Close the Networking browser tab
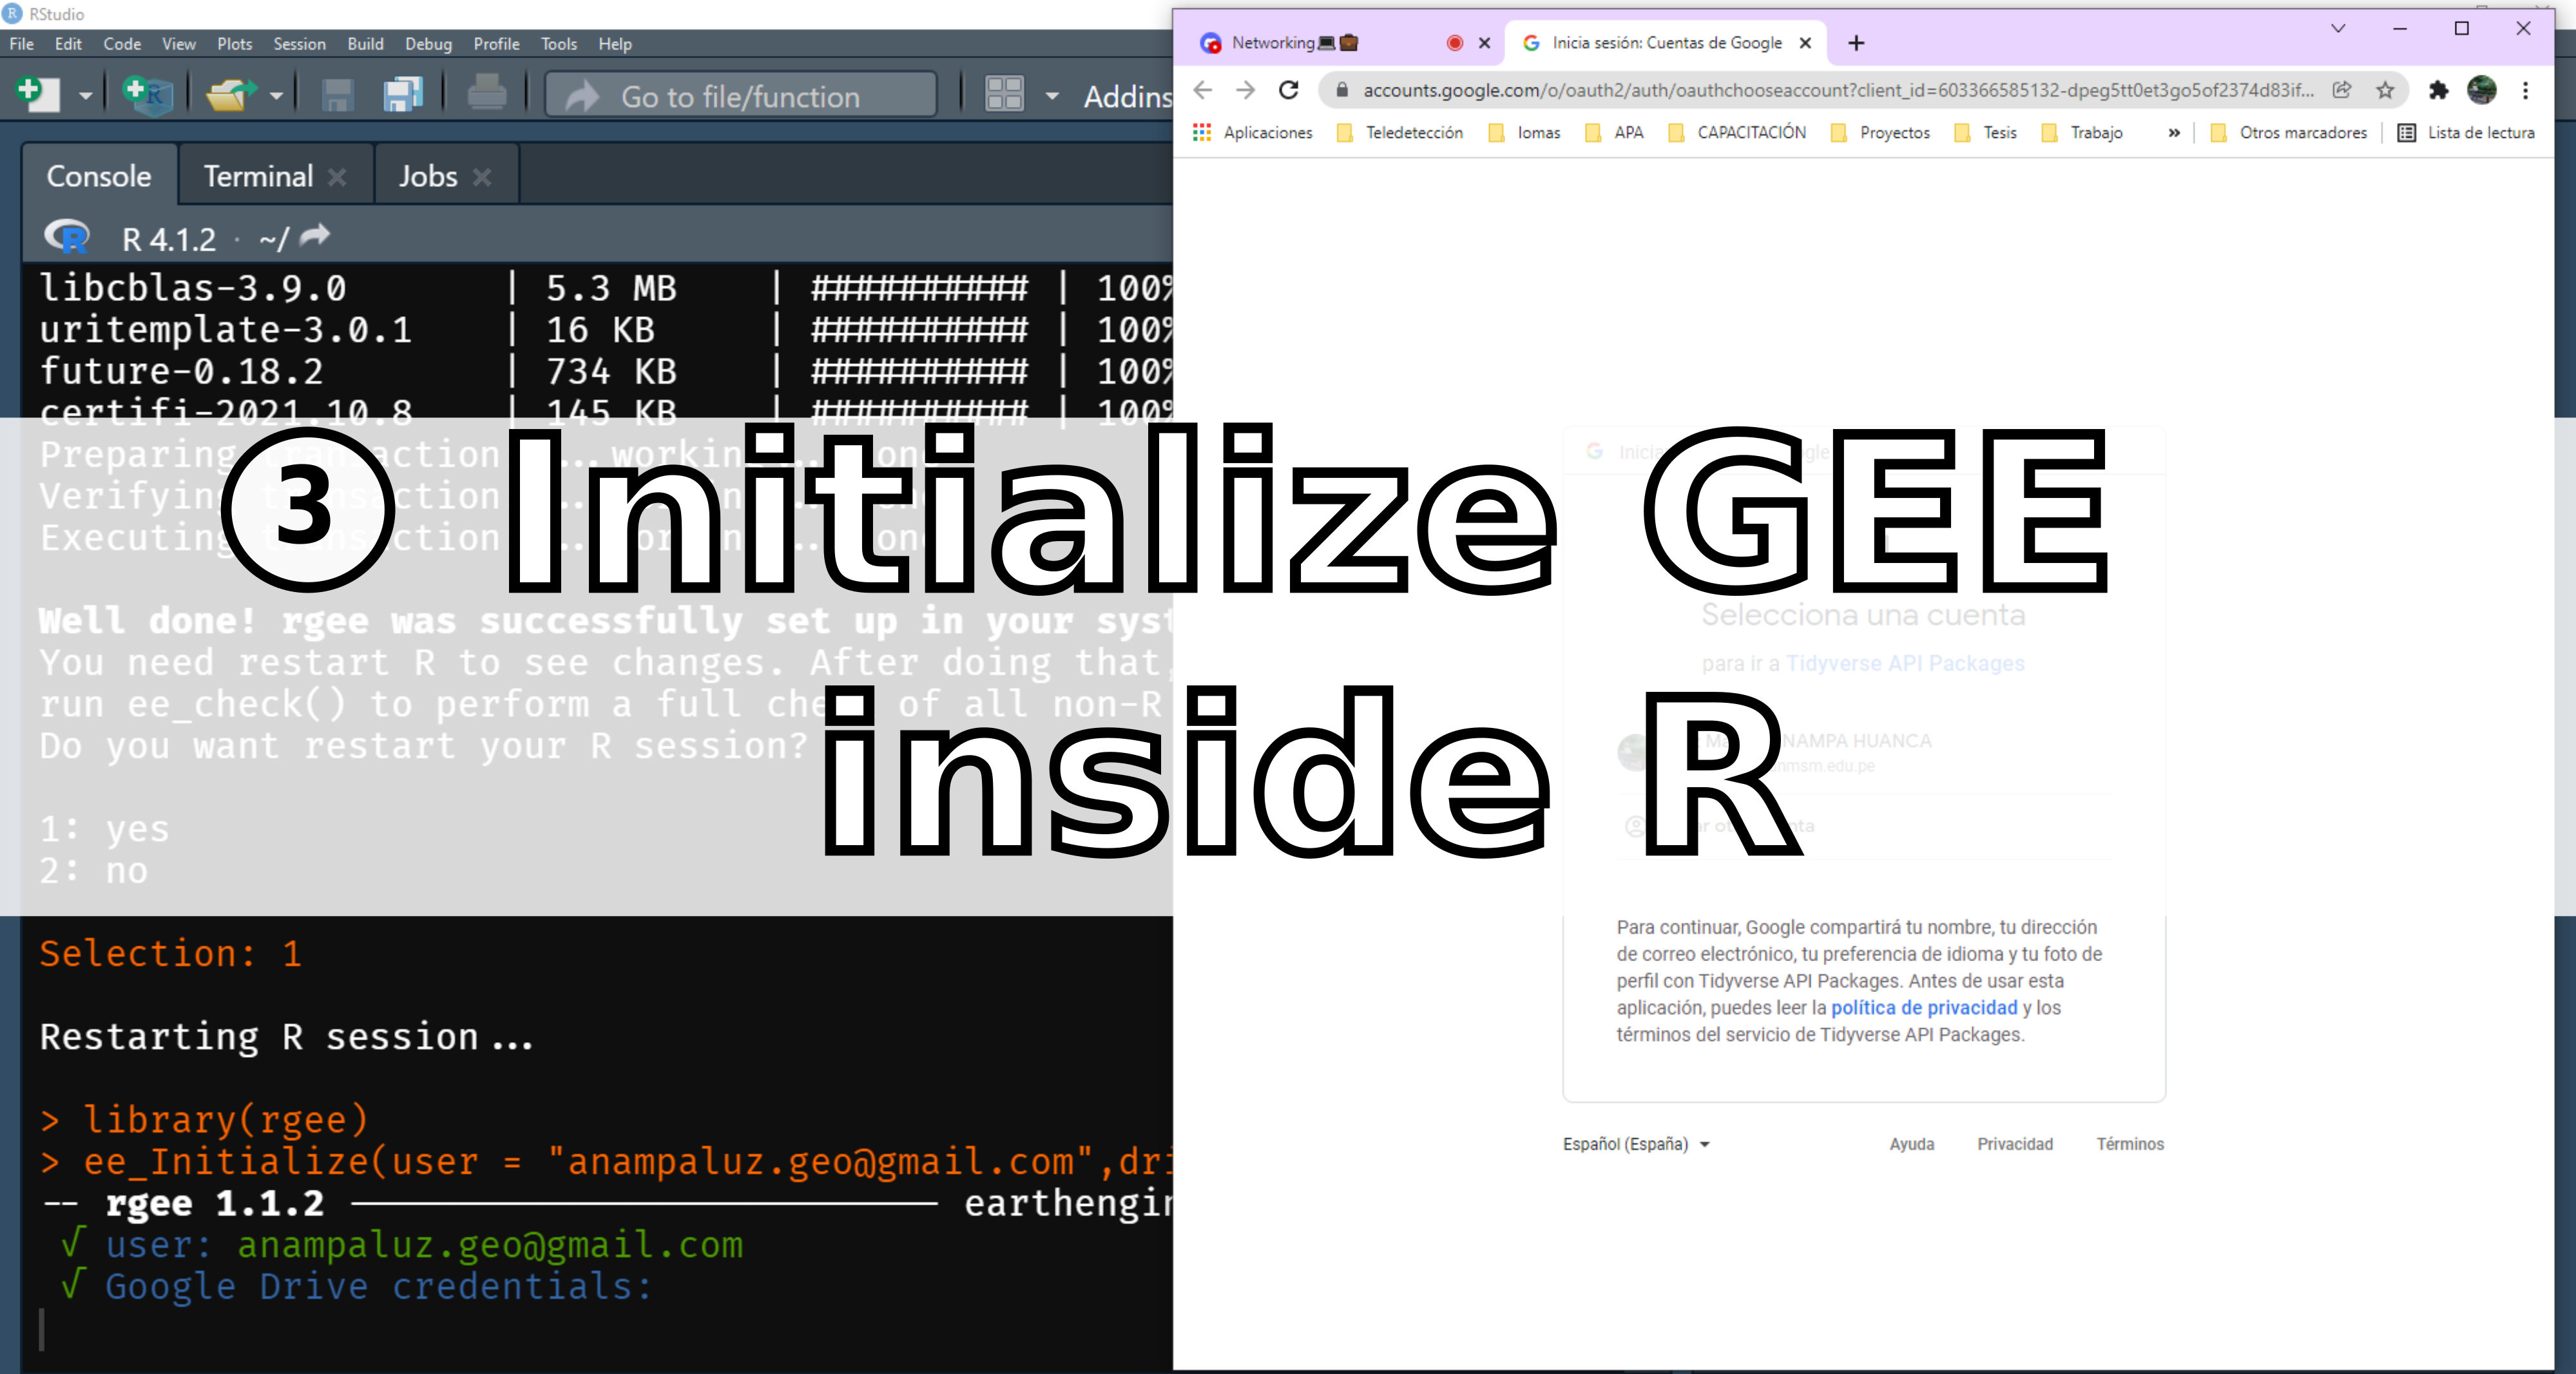Screen dimensions: 2576x1374 pos(1484,43)
